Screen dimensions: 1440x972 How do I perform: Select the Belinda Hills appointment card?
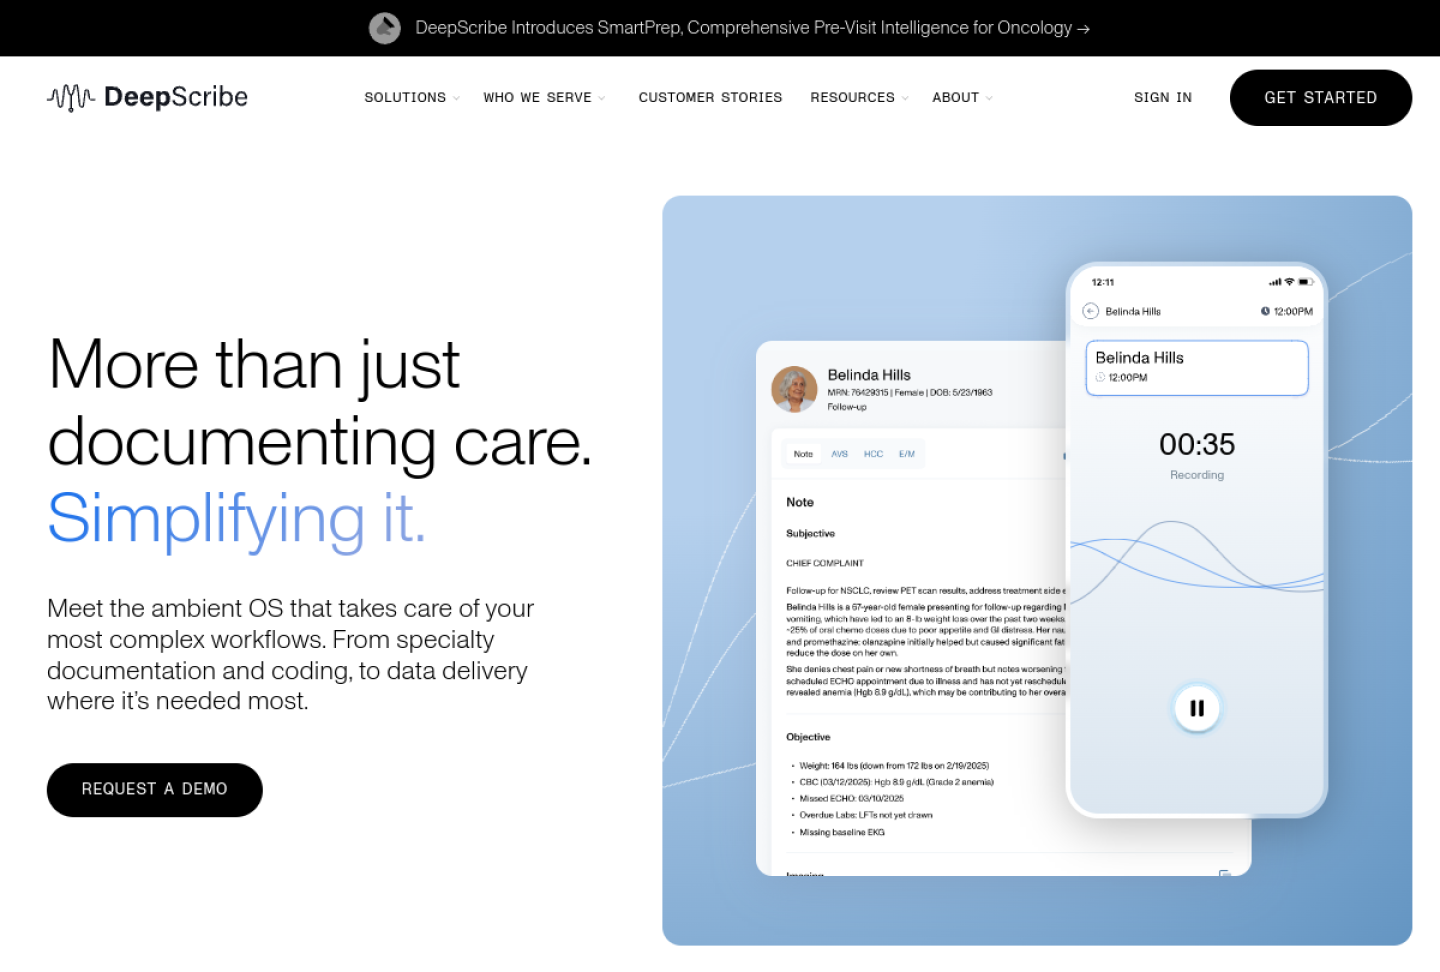1197,368
